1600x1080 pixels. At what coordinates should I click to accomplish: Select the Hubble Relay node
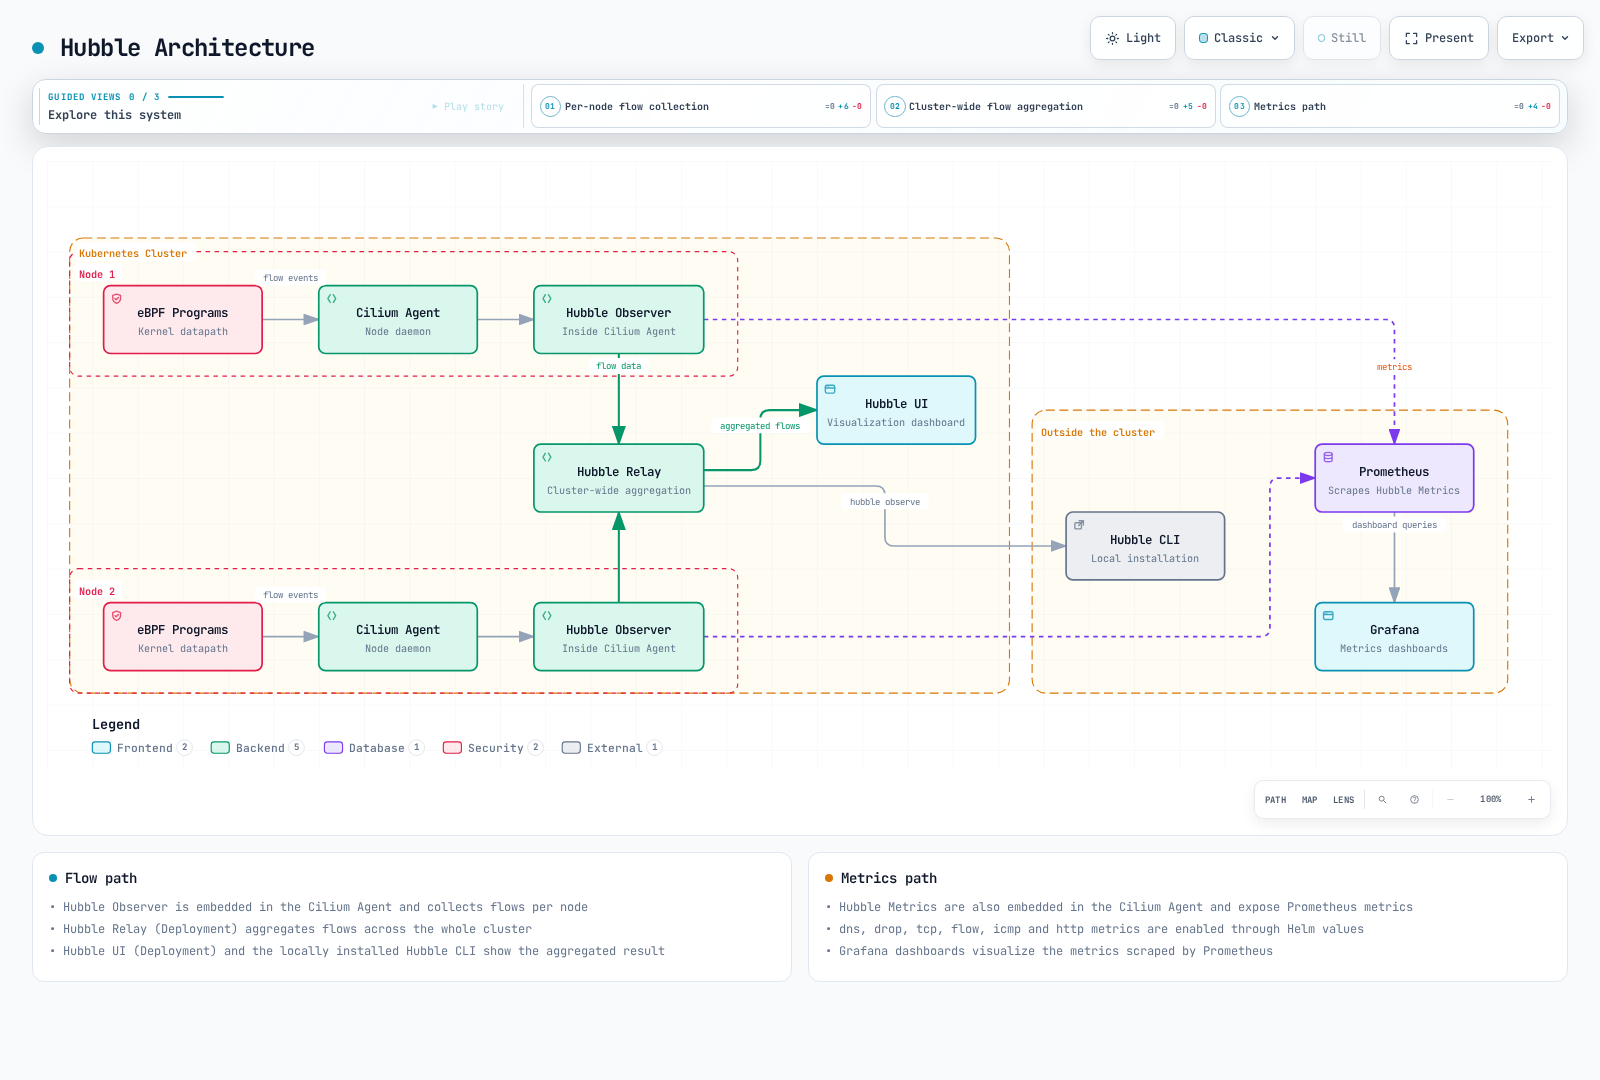619,478
